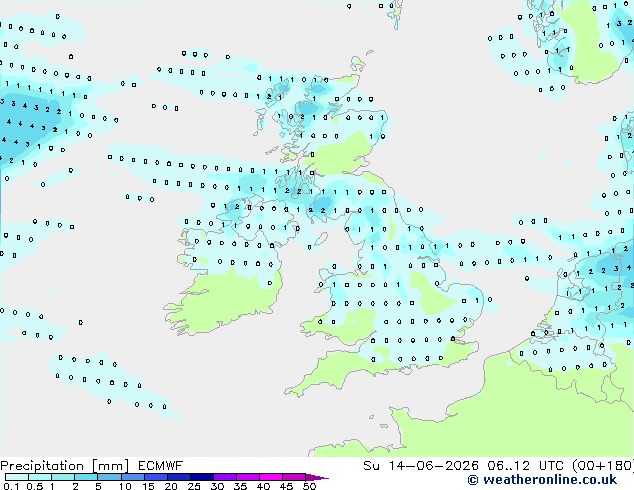This screenshot has height=490, width=634.
Task: Select the 1–2 mm legend swatch
Action: click(x=63, y=477)
